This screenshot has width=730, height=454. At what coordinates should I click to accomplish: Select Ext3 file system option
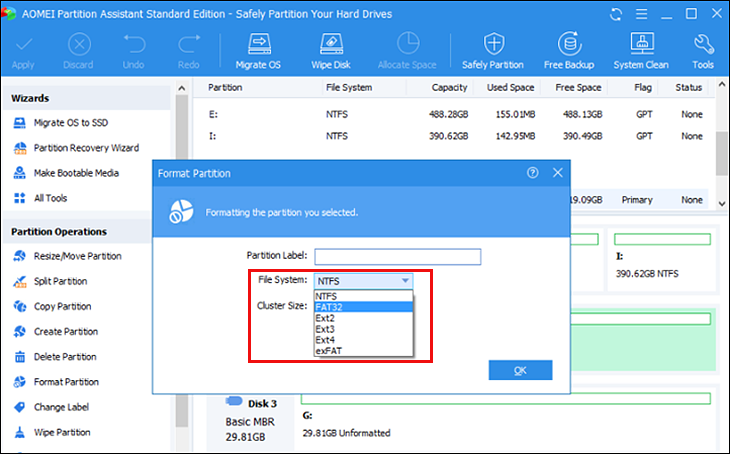(363, 329)
